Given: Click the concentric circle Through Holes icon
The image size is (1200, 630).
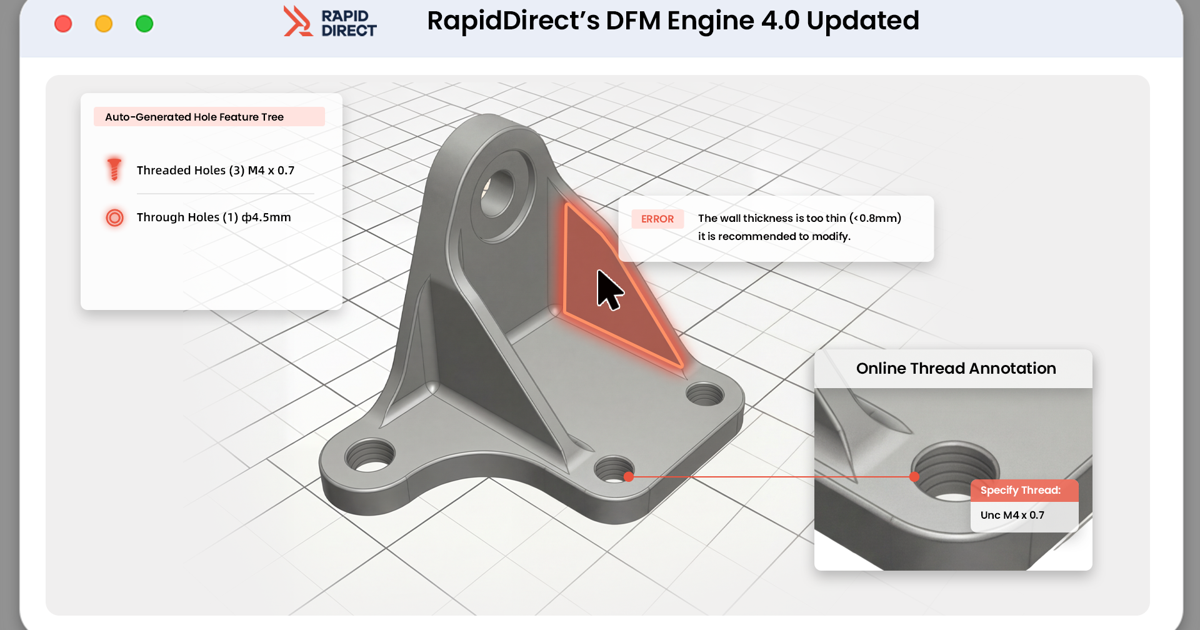Looking at the screenshot, I should tap(114, 217).
